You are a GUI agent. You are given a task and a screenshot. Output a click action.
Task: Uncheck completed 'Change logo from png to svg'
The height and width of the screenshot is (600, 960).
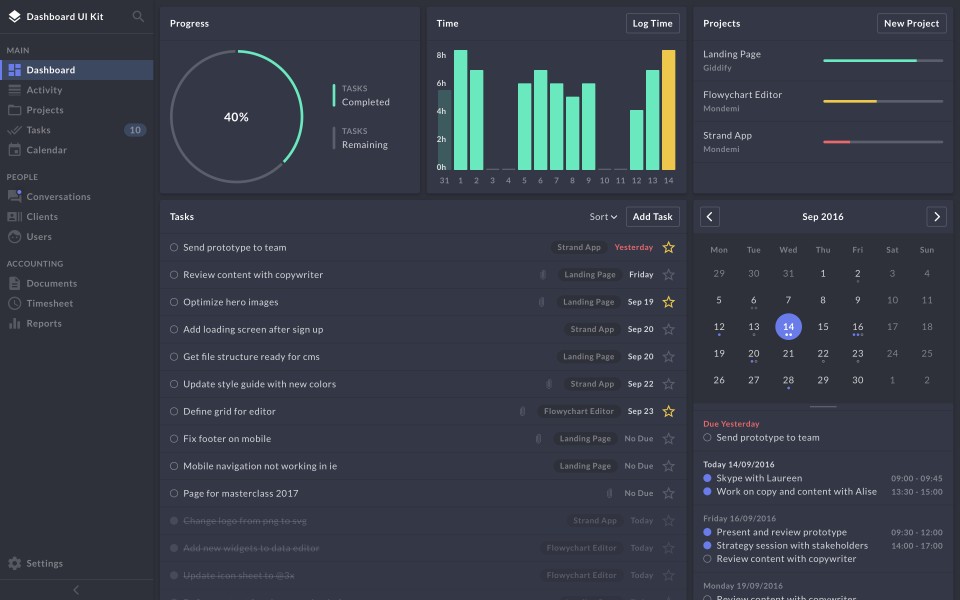click(174, 521)
